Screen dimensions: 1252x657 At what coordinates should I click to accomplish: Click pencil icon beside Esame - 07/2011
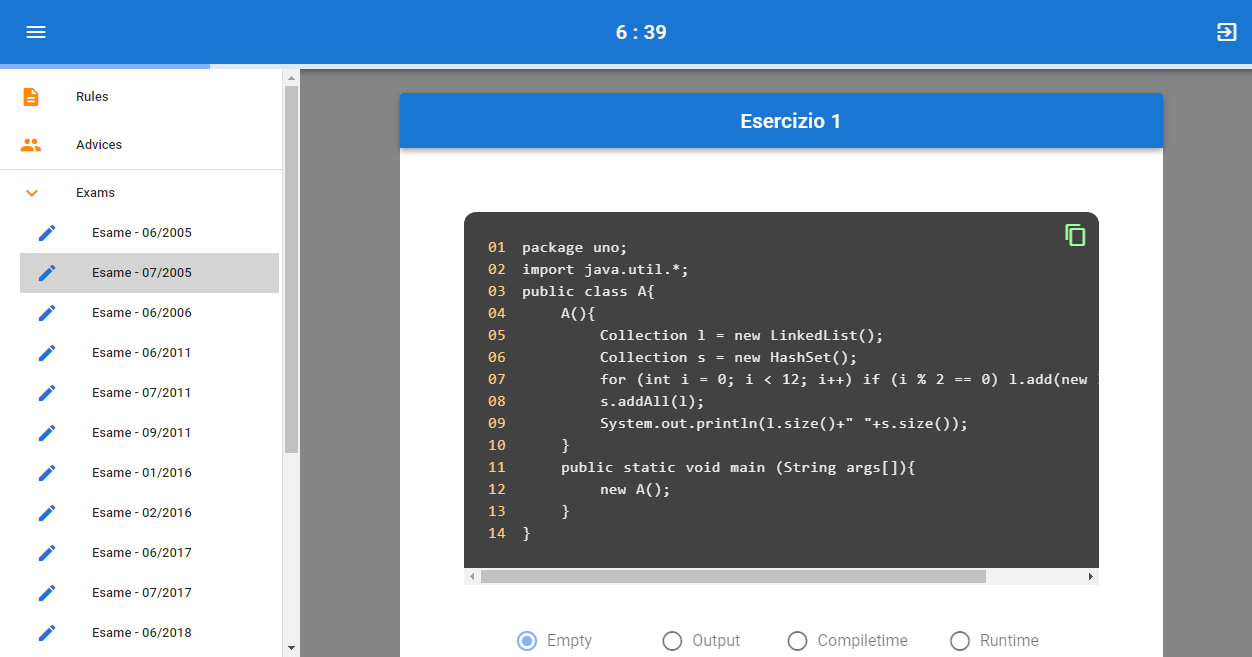(47, 393)
